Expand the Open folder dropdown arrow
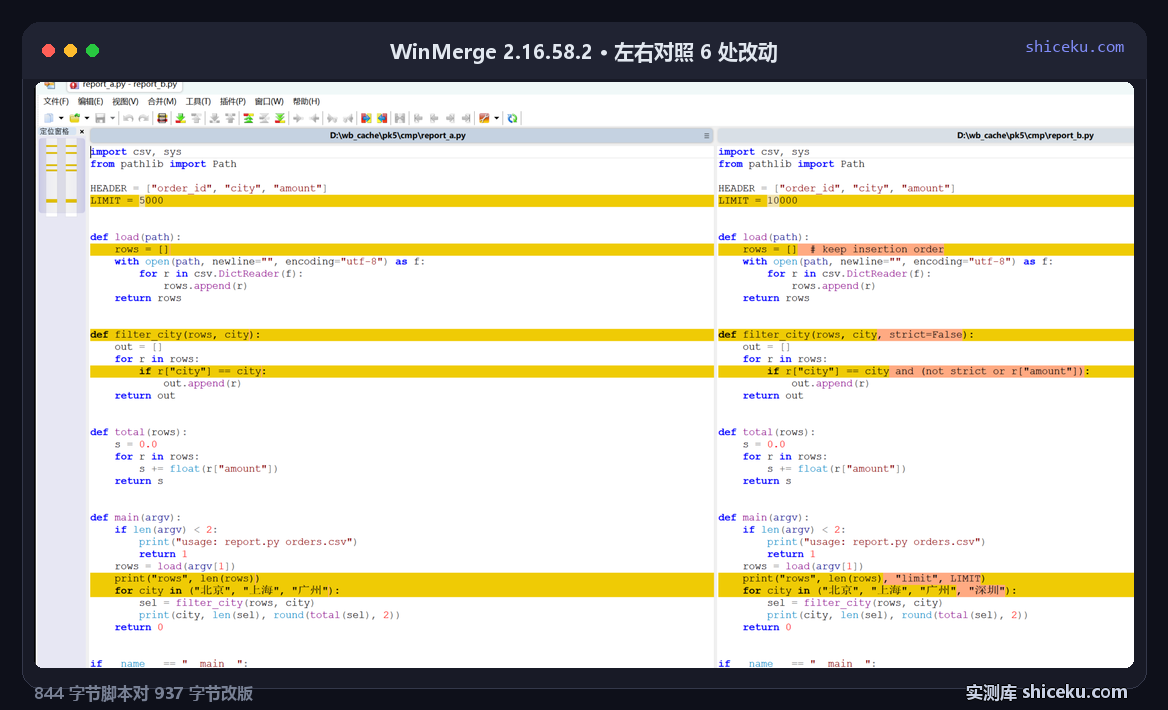Viewport: 1168px width, 710px height. coord(87,118)
